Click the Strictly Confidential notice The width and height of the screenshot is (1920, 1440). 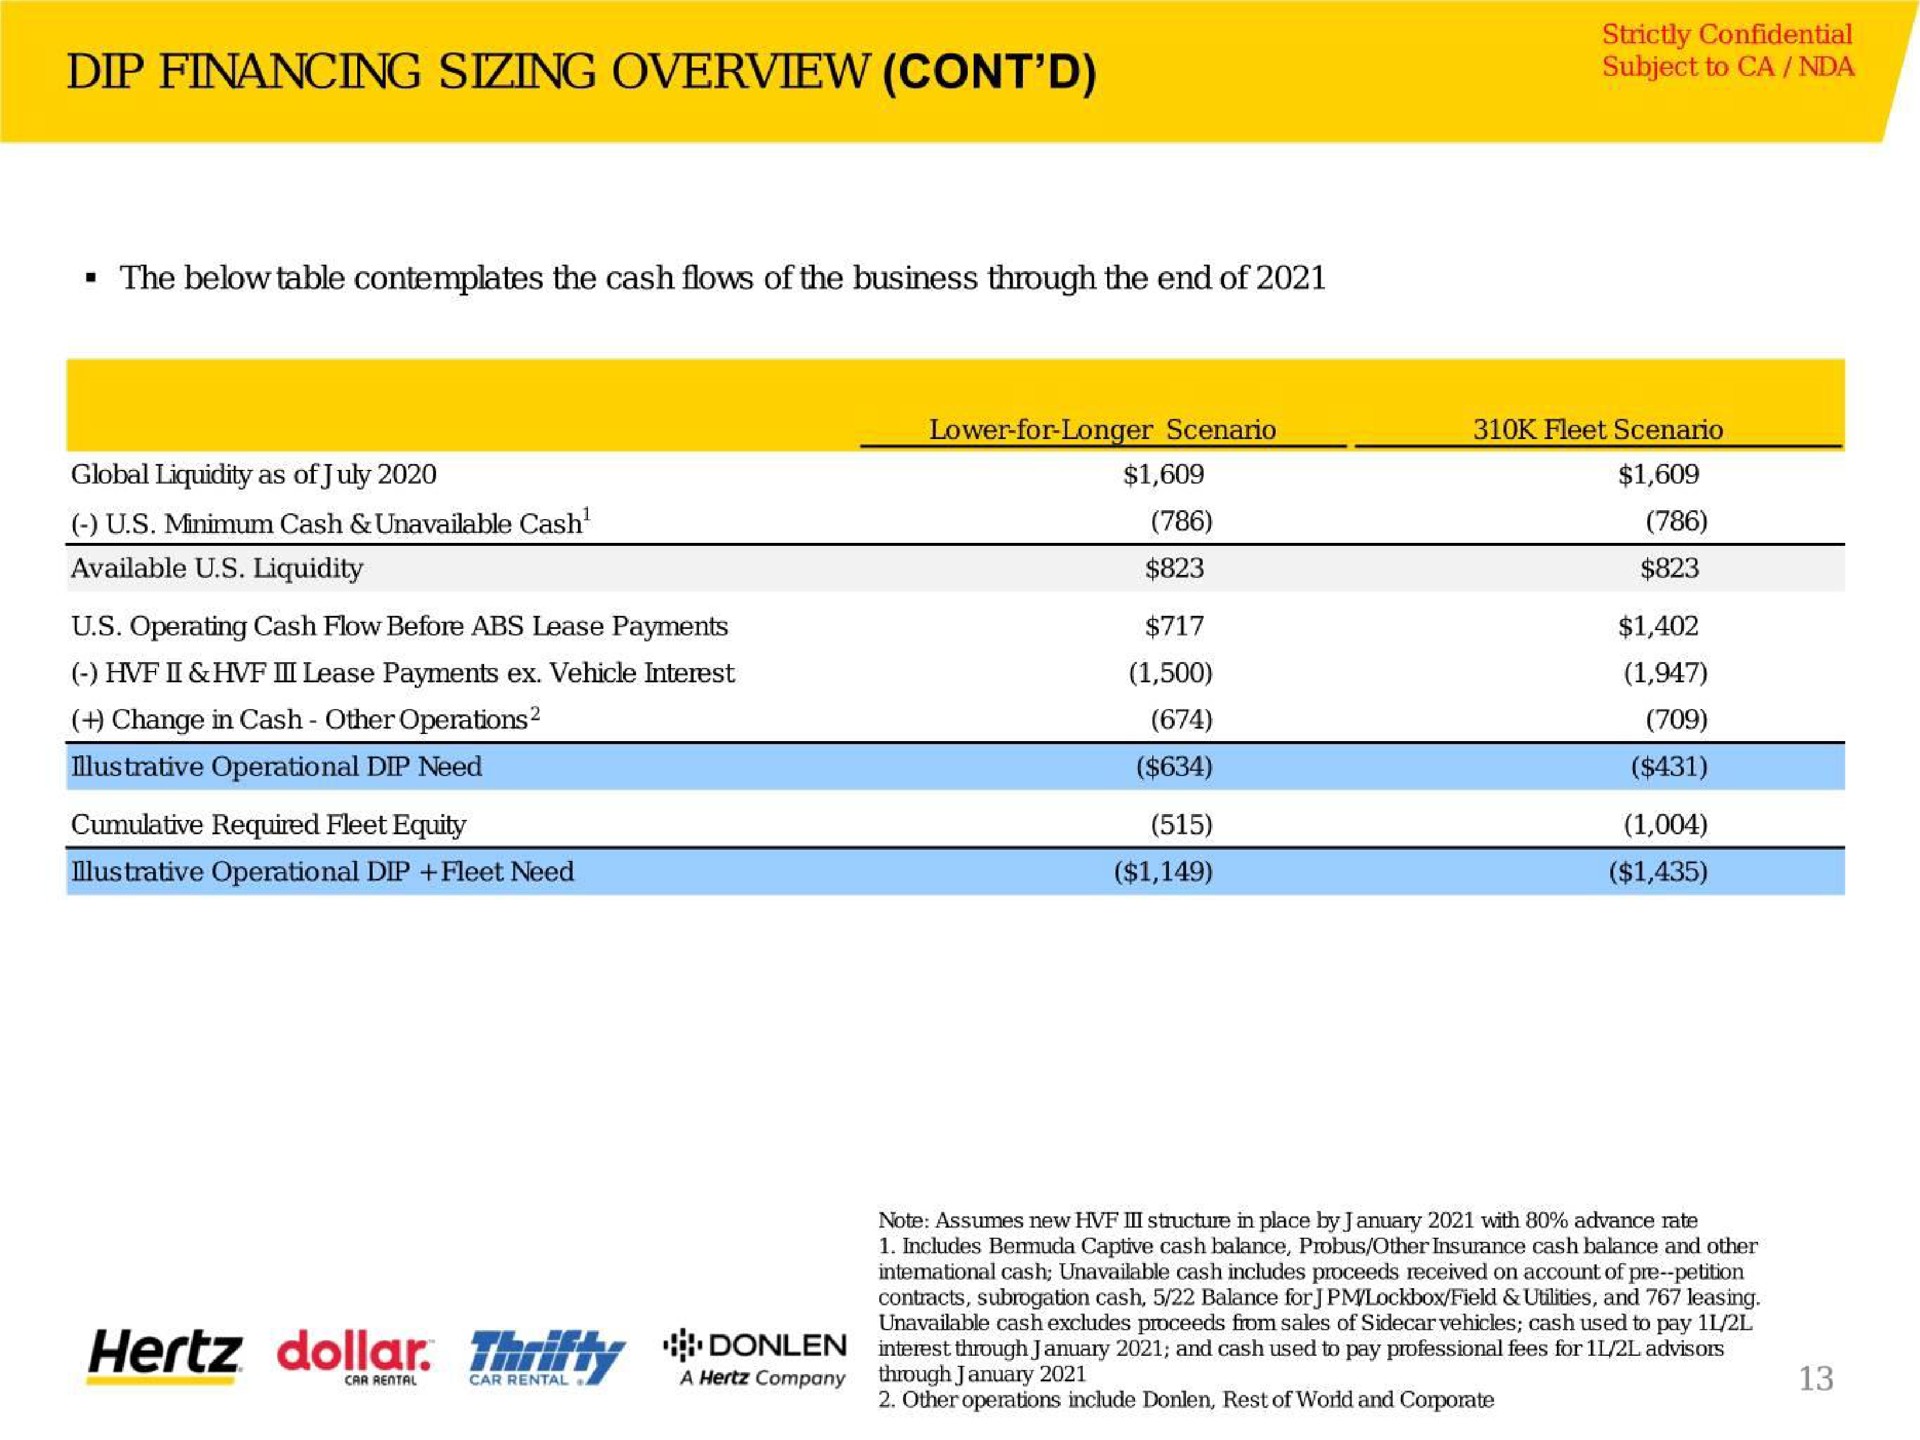1727,50
